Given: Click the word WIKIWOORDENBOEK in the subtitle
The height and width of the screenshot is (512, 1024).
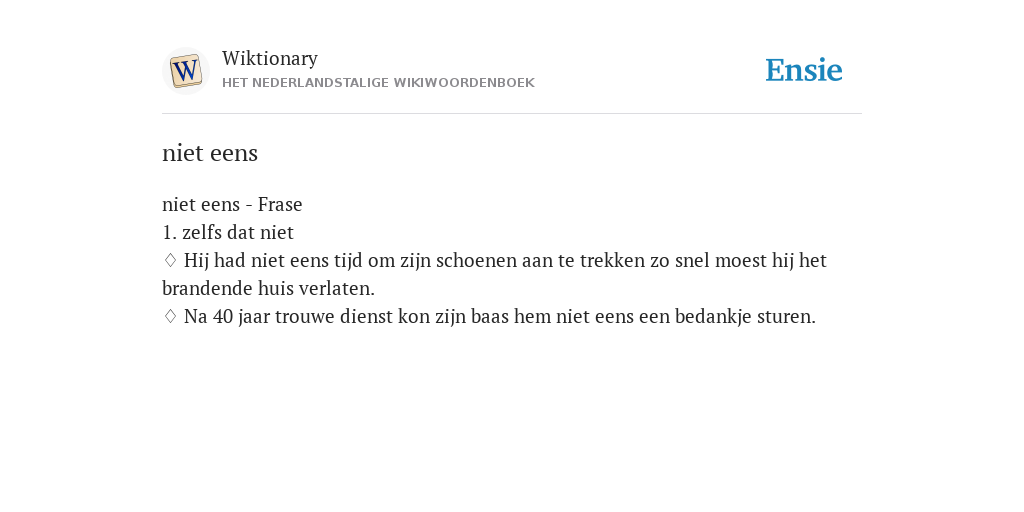Looking at the screenshot, I should 464,83.
